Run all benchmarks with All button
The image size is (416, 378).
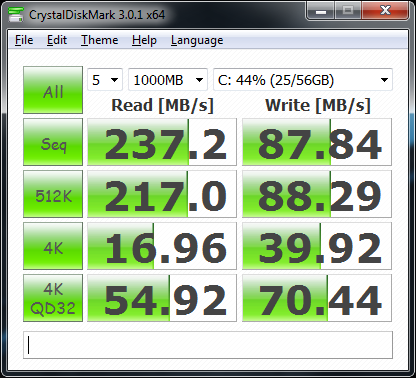coord(53,90)
